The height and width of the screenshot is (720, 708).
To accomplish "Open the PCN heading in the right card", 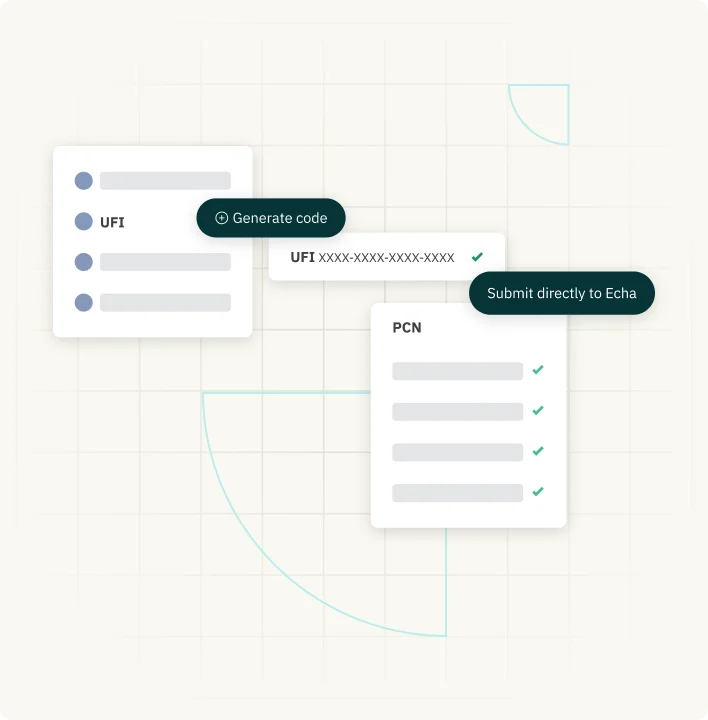I will click(x=407, y=328).
